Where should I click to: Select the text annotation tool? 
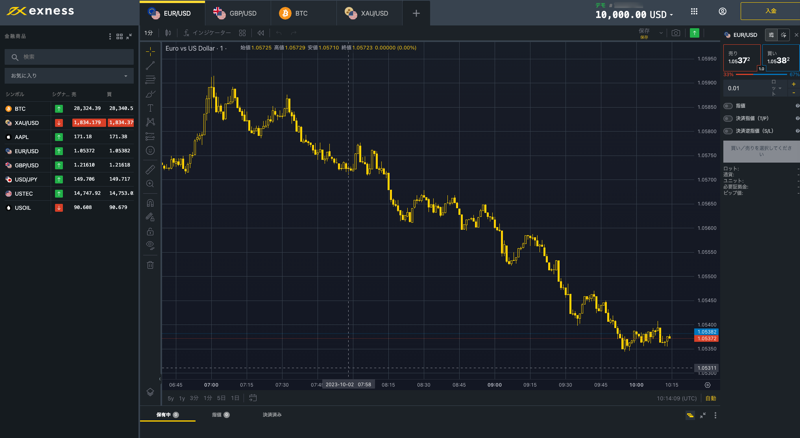[x=150, y=108]
